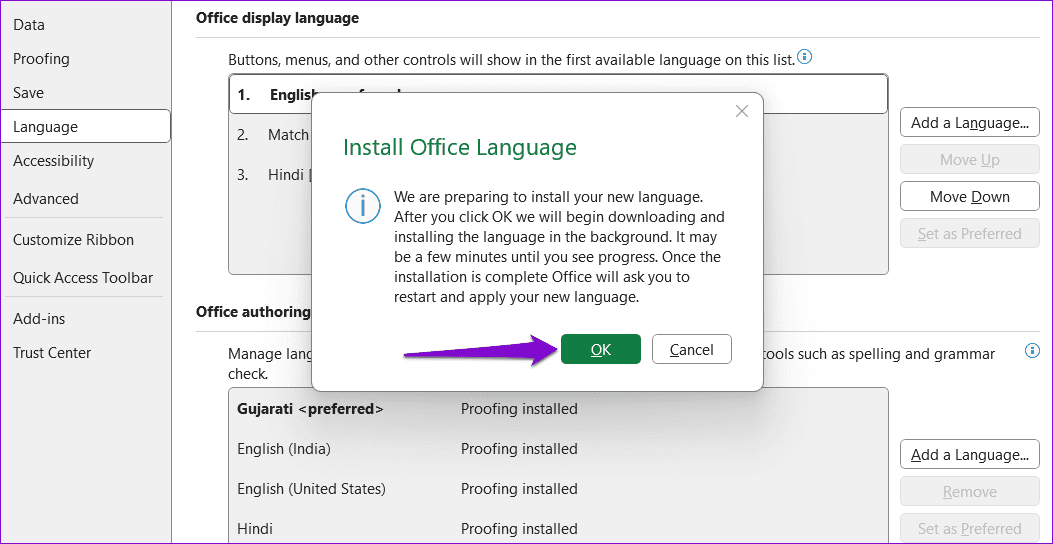The height and width of the screenshot is (544, 1053).
Task: Open the Advanced options category
Action: pyautogui.click(x=46, y=199)
